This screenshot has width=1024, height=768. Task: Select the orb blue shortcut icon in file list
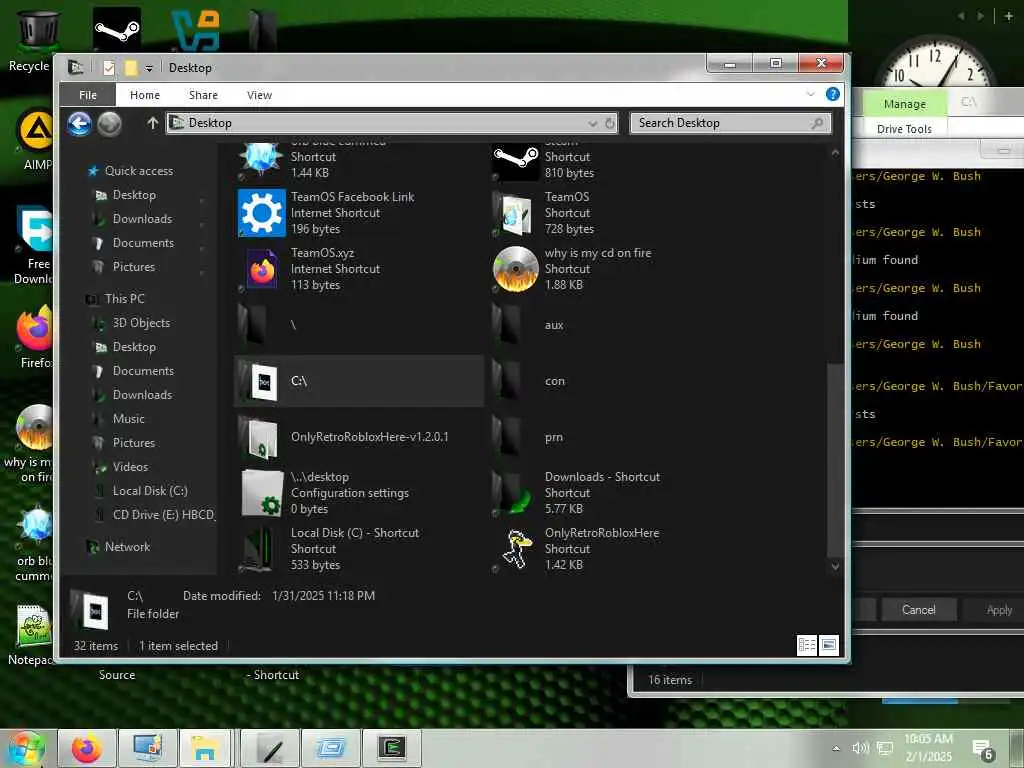(x=261, y=161)
